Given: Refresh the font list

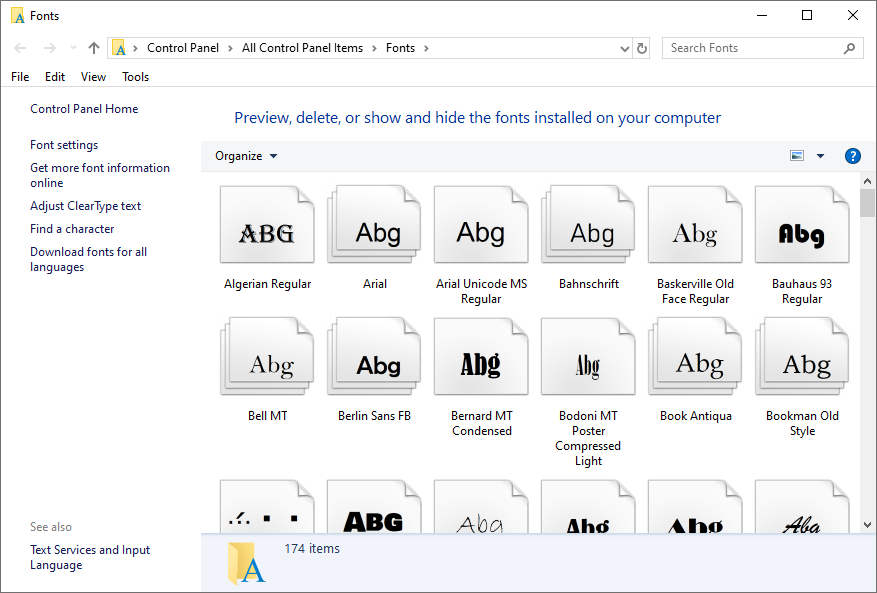Looking at the screenshot, I should (x=641, y=47).
